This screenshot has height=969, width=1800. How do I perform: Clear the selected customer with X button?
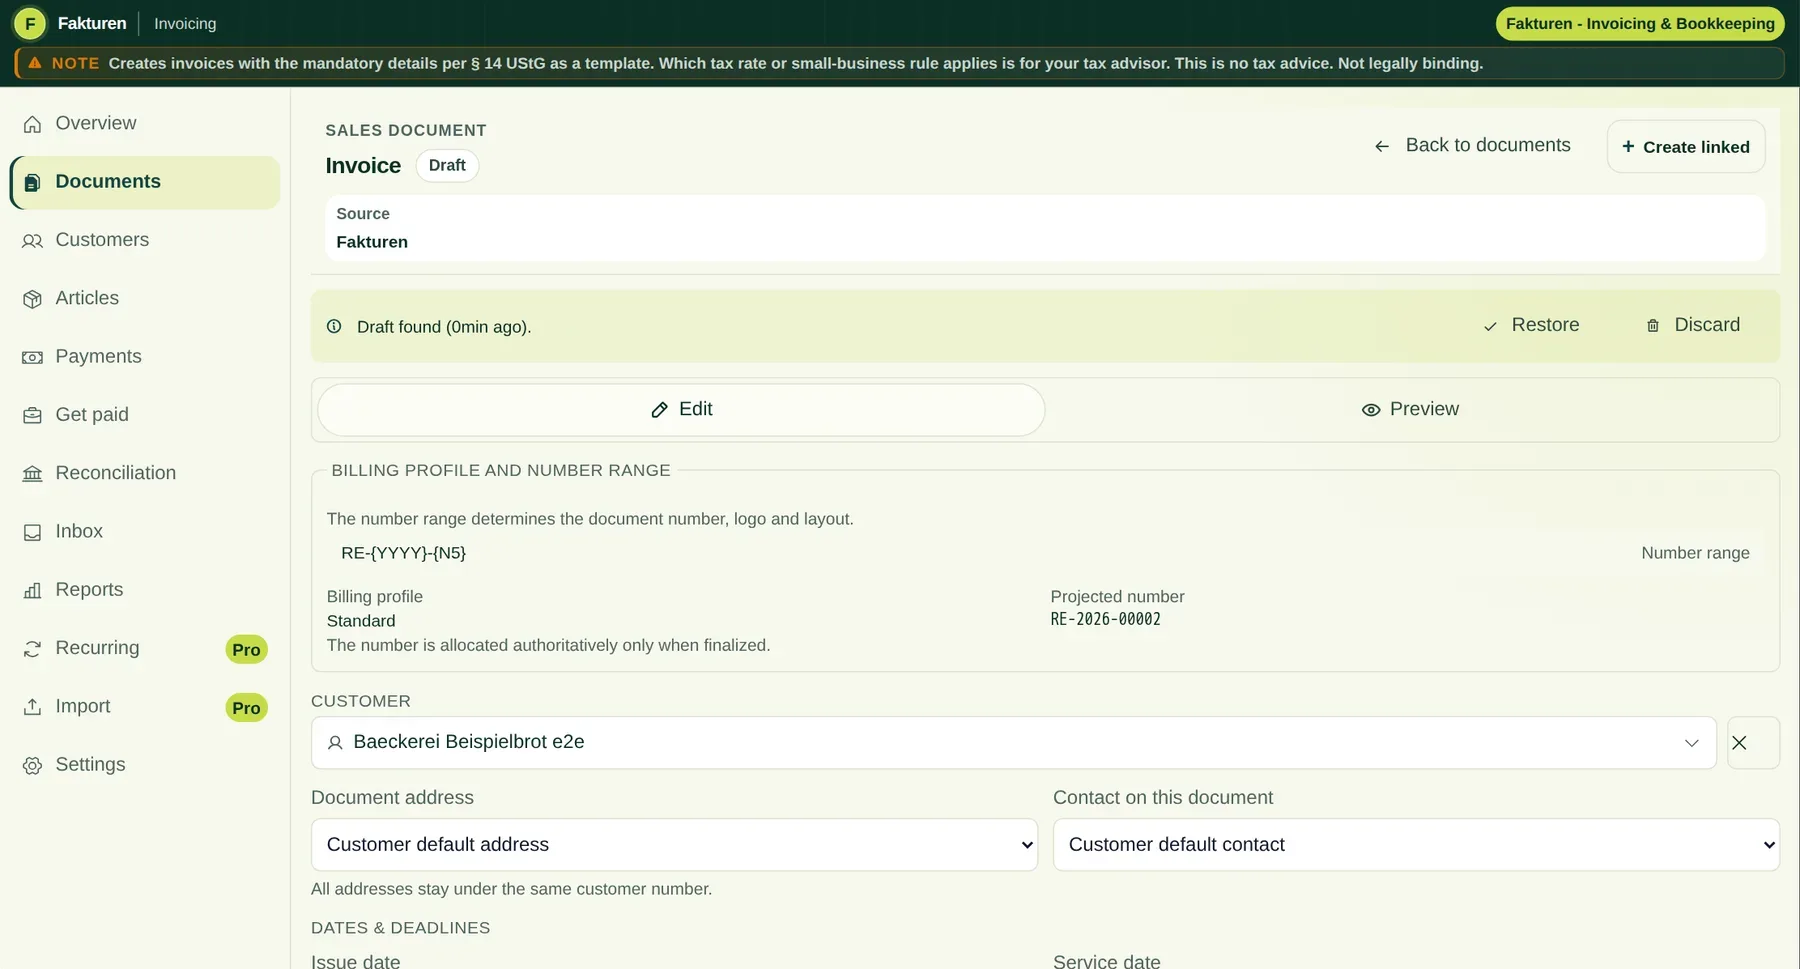coord(1752,742)
